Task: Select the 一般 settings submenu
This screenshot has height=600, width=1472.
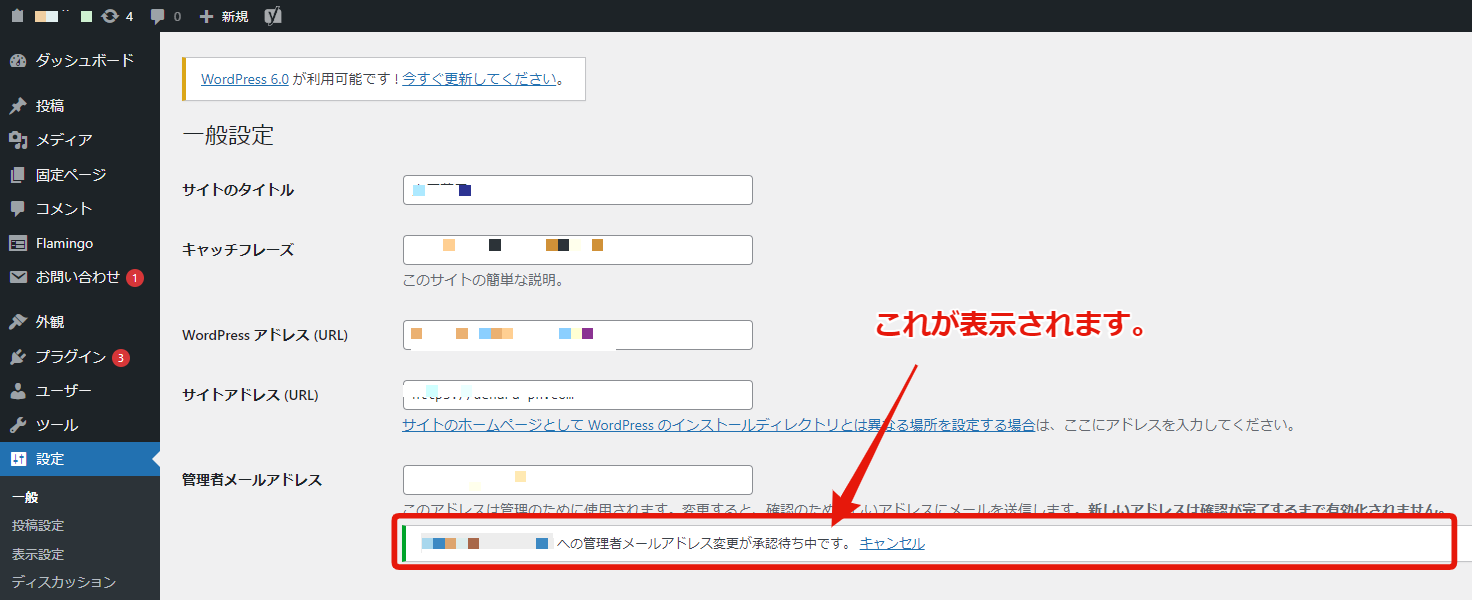Action: click(x=25, y=497)
